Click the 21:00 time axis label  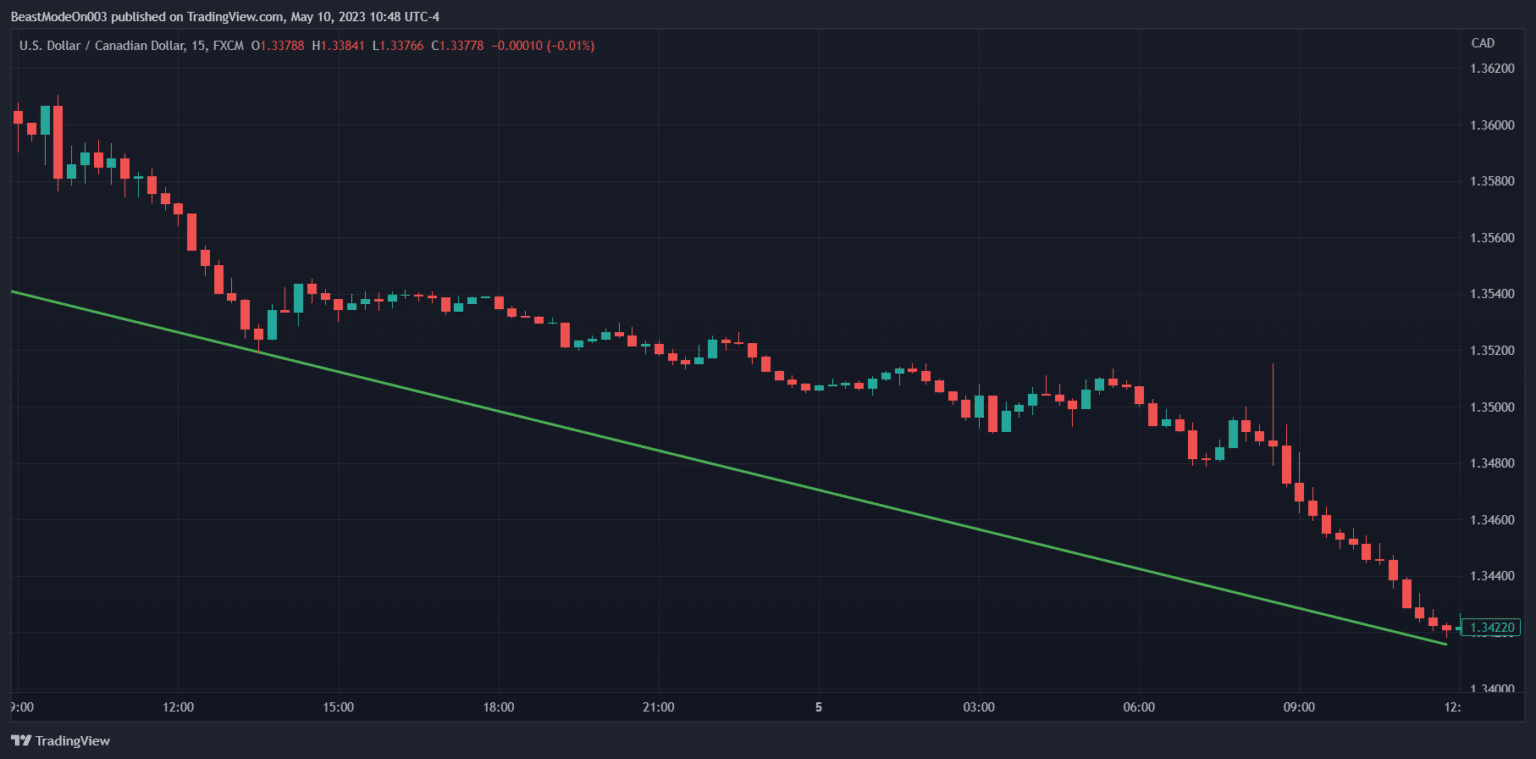click(658, 708)
